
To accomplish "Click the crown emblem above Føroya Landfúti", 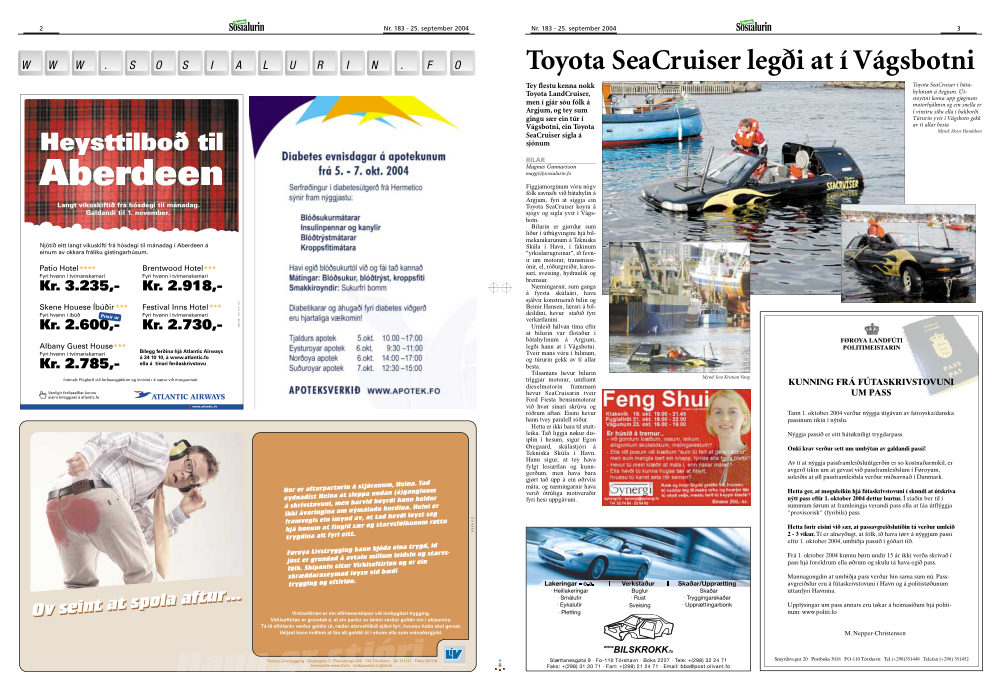I will click(x=871, y=329).
